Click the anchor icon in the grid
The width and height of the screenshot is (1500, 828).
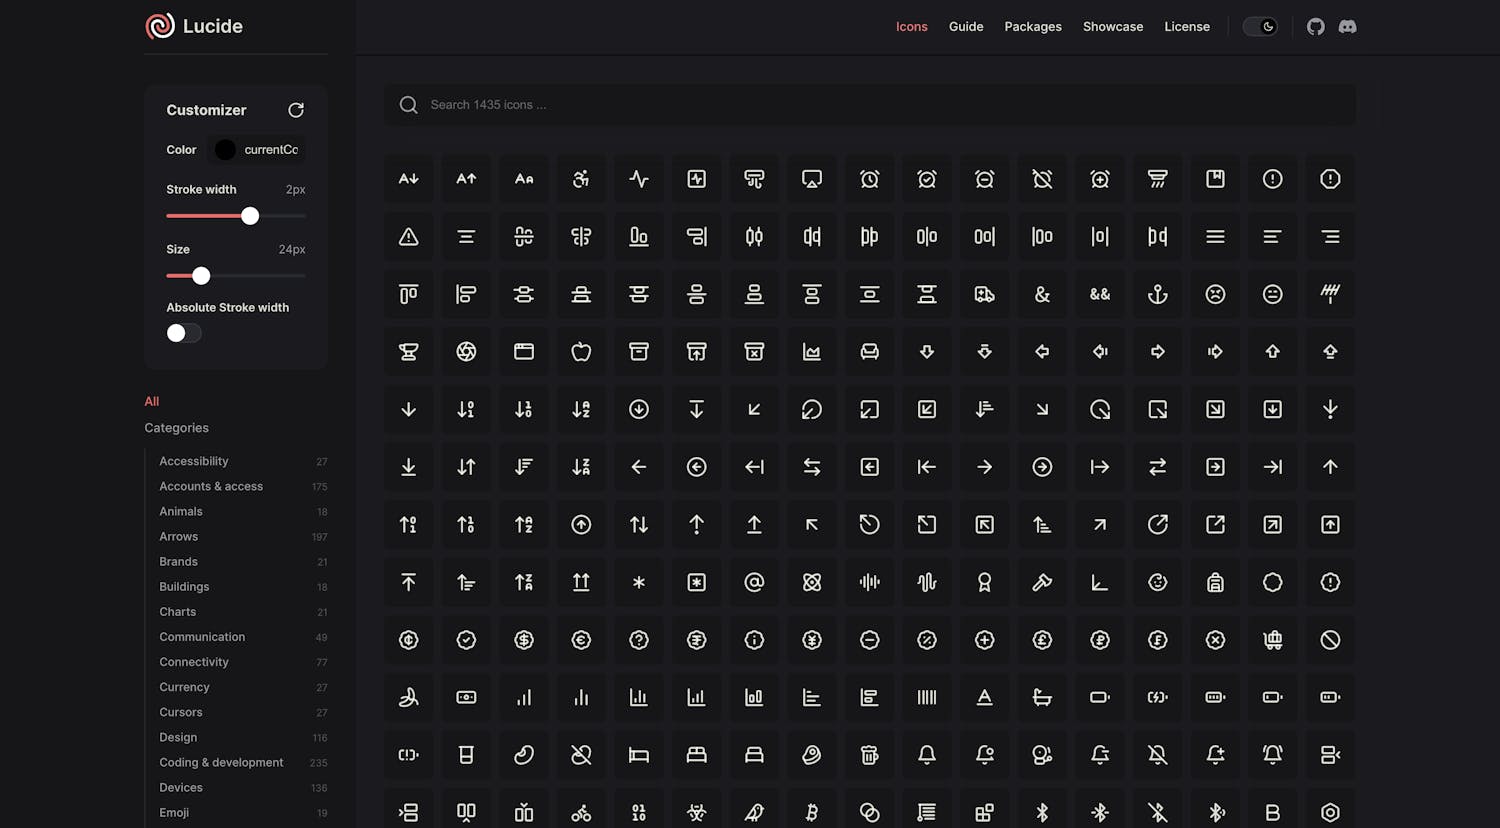(1157, 294)
